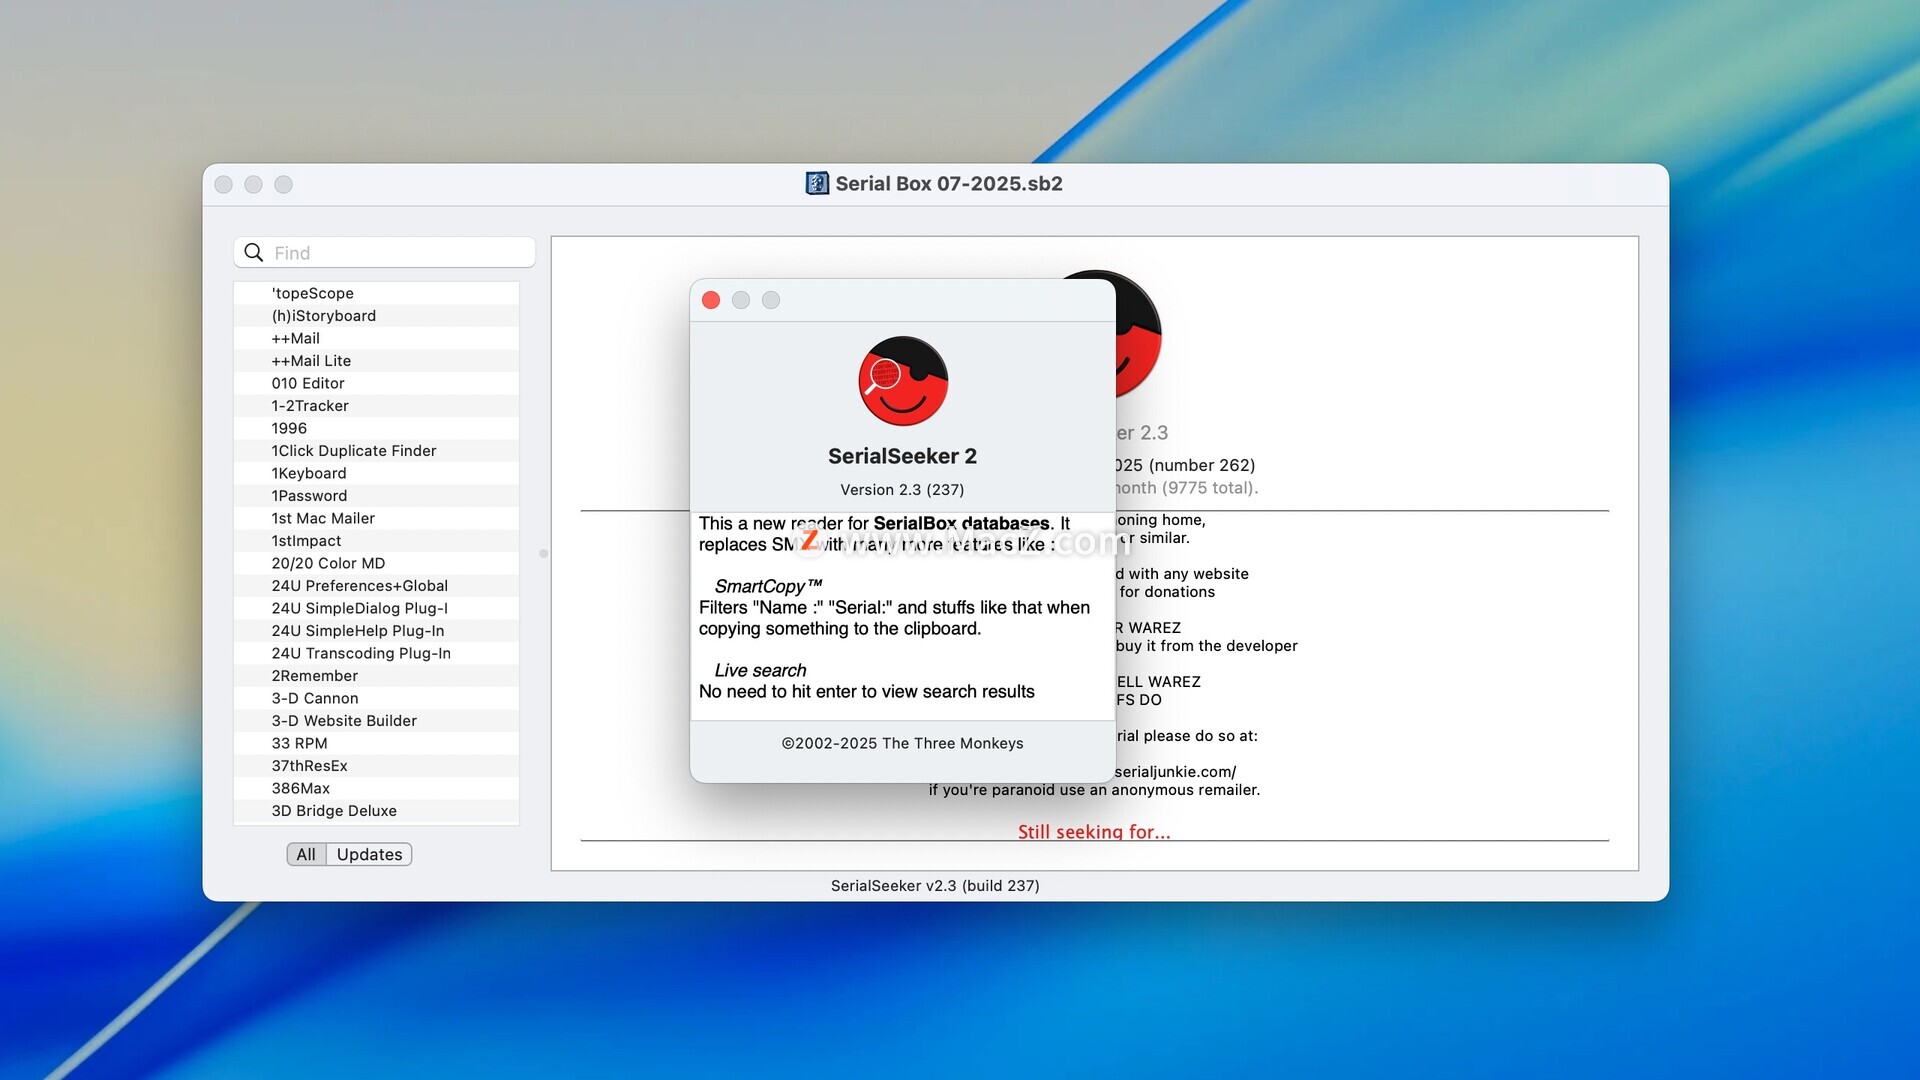1920x1080 pixels.
Task: Select the ++Mail Lite entry
Action: [376, 361]
